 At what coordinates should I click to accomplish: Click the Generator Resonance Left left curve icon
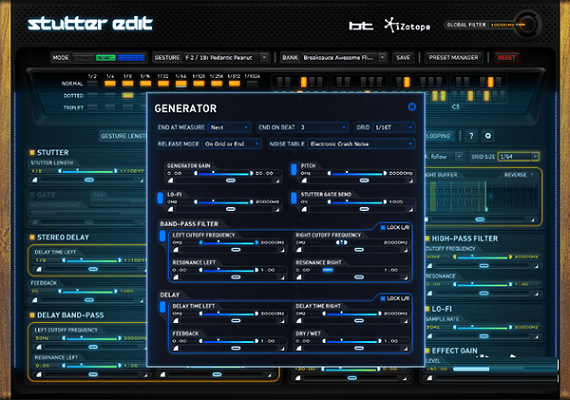point(176,277)
